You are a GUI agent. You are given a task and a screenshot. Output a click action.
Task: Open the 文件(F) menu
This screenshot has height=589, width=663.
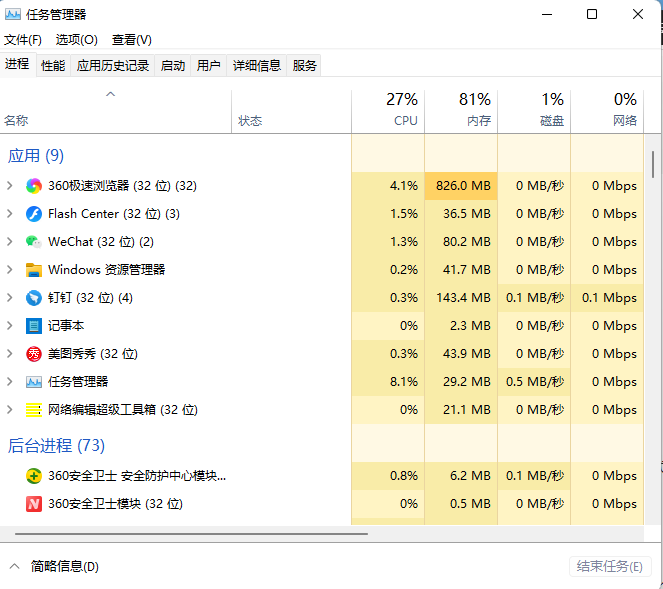click(x=23, y=40)
